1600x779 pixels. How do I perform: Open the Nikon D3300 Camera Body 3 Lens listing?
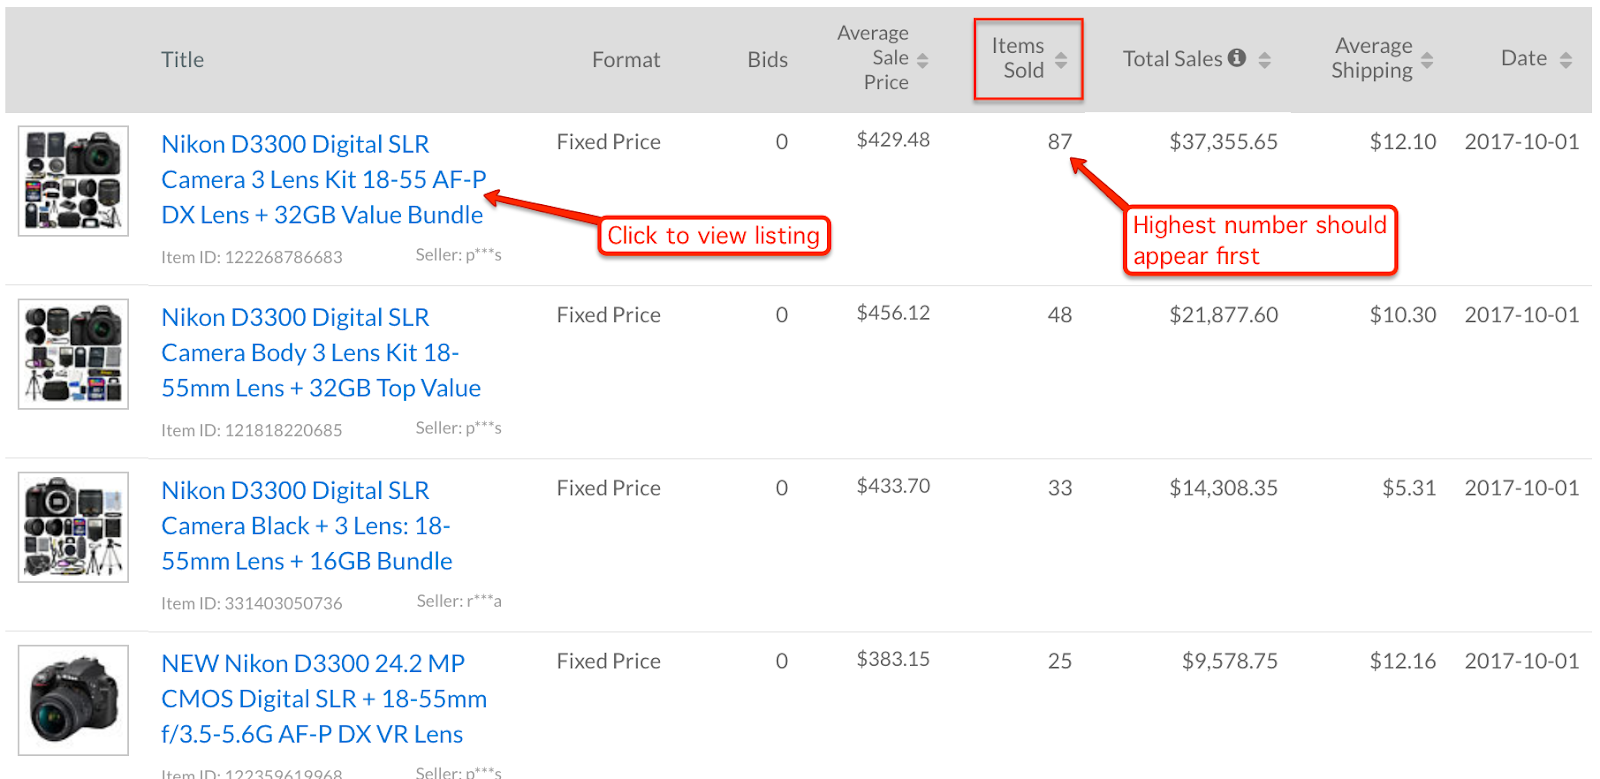pos(320,352)
